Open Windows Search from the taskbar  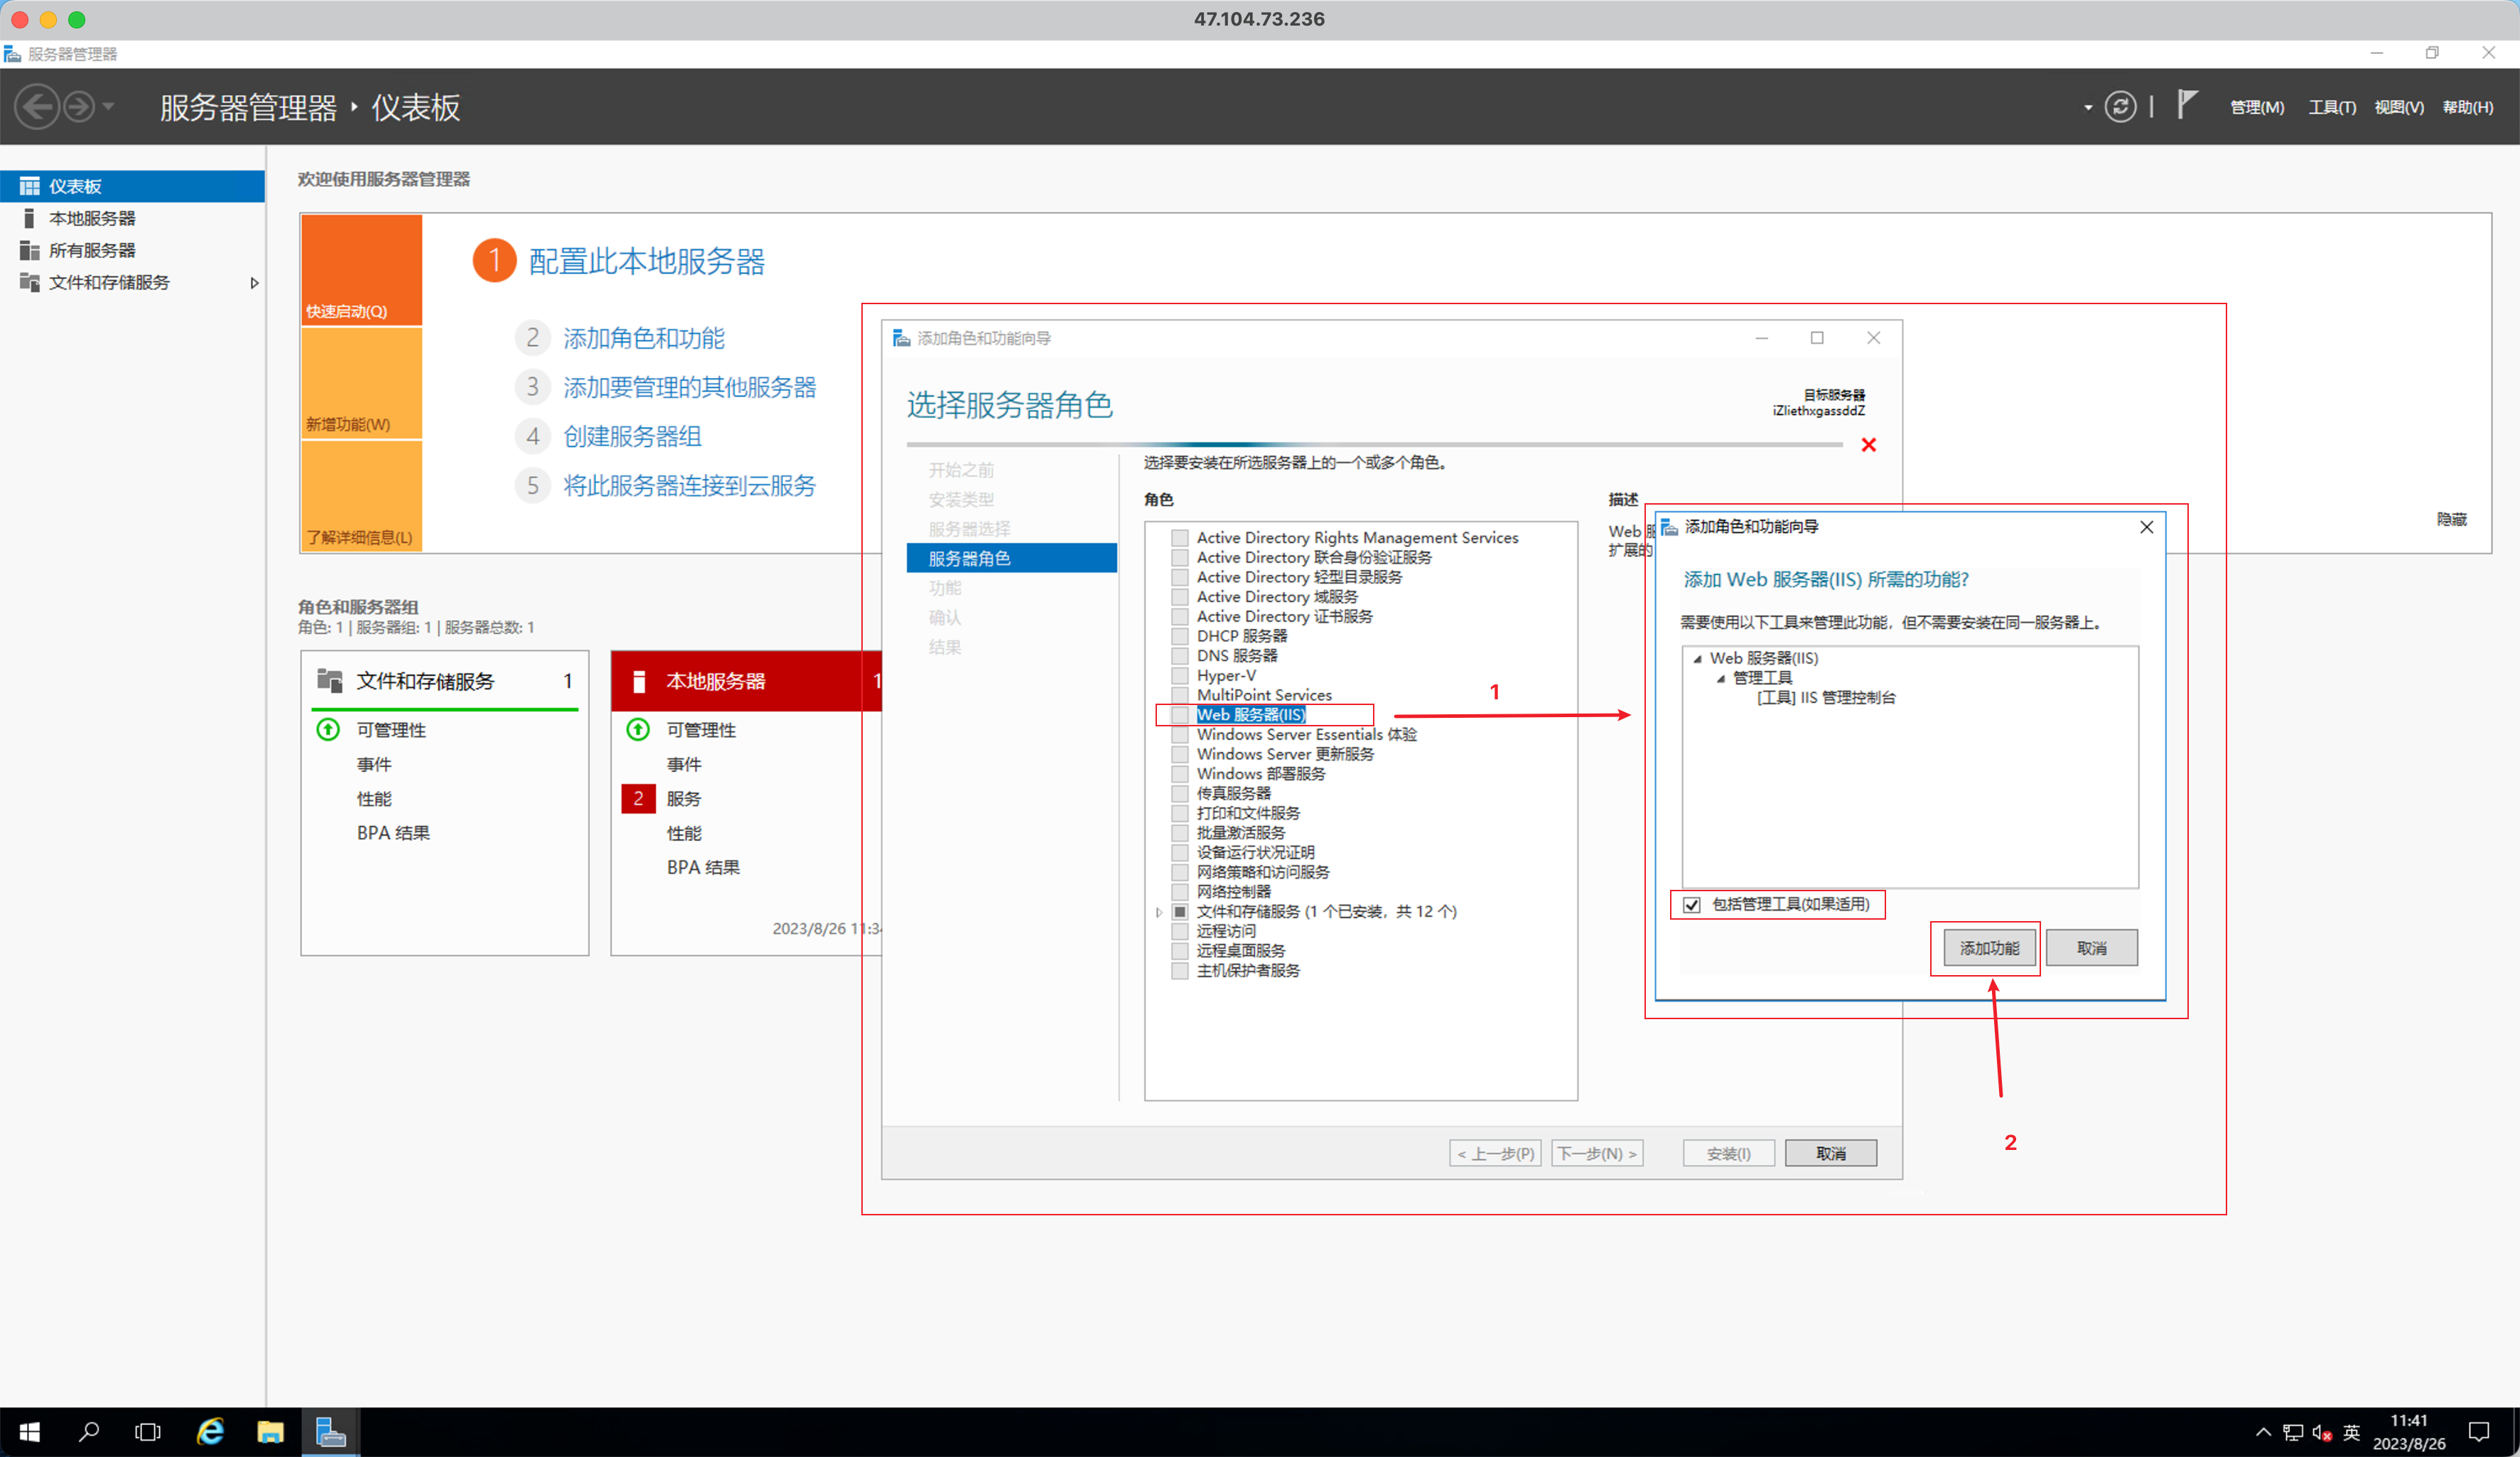(88, 1431)
